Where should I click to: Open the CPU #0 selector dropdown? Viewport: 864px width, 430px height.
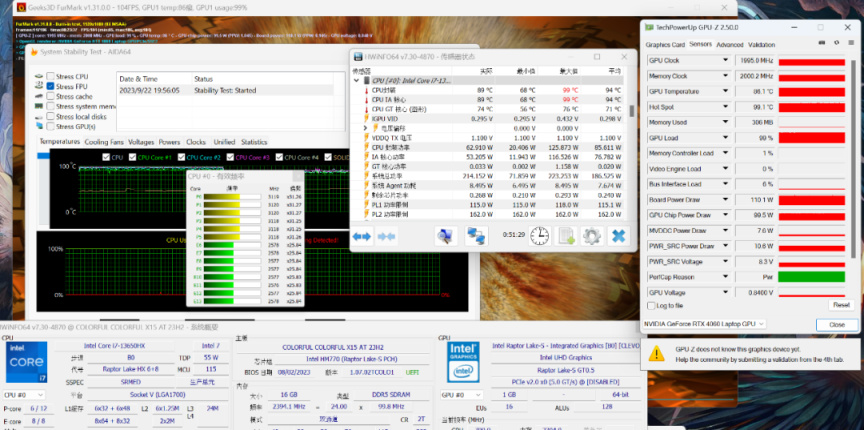tap(24, 395)
